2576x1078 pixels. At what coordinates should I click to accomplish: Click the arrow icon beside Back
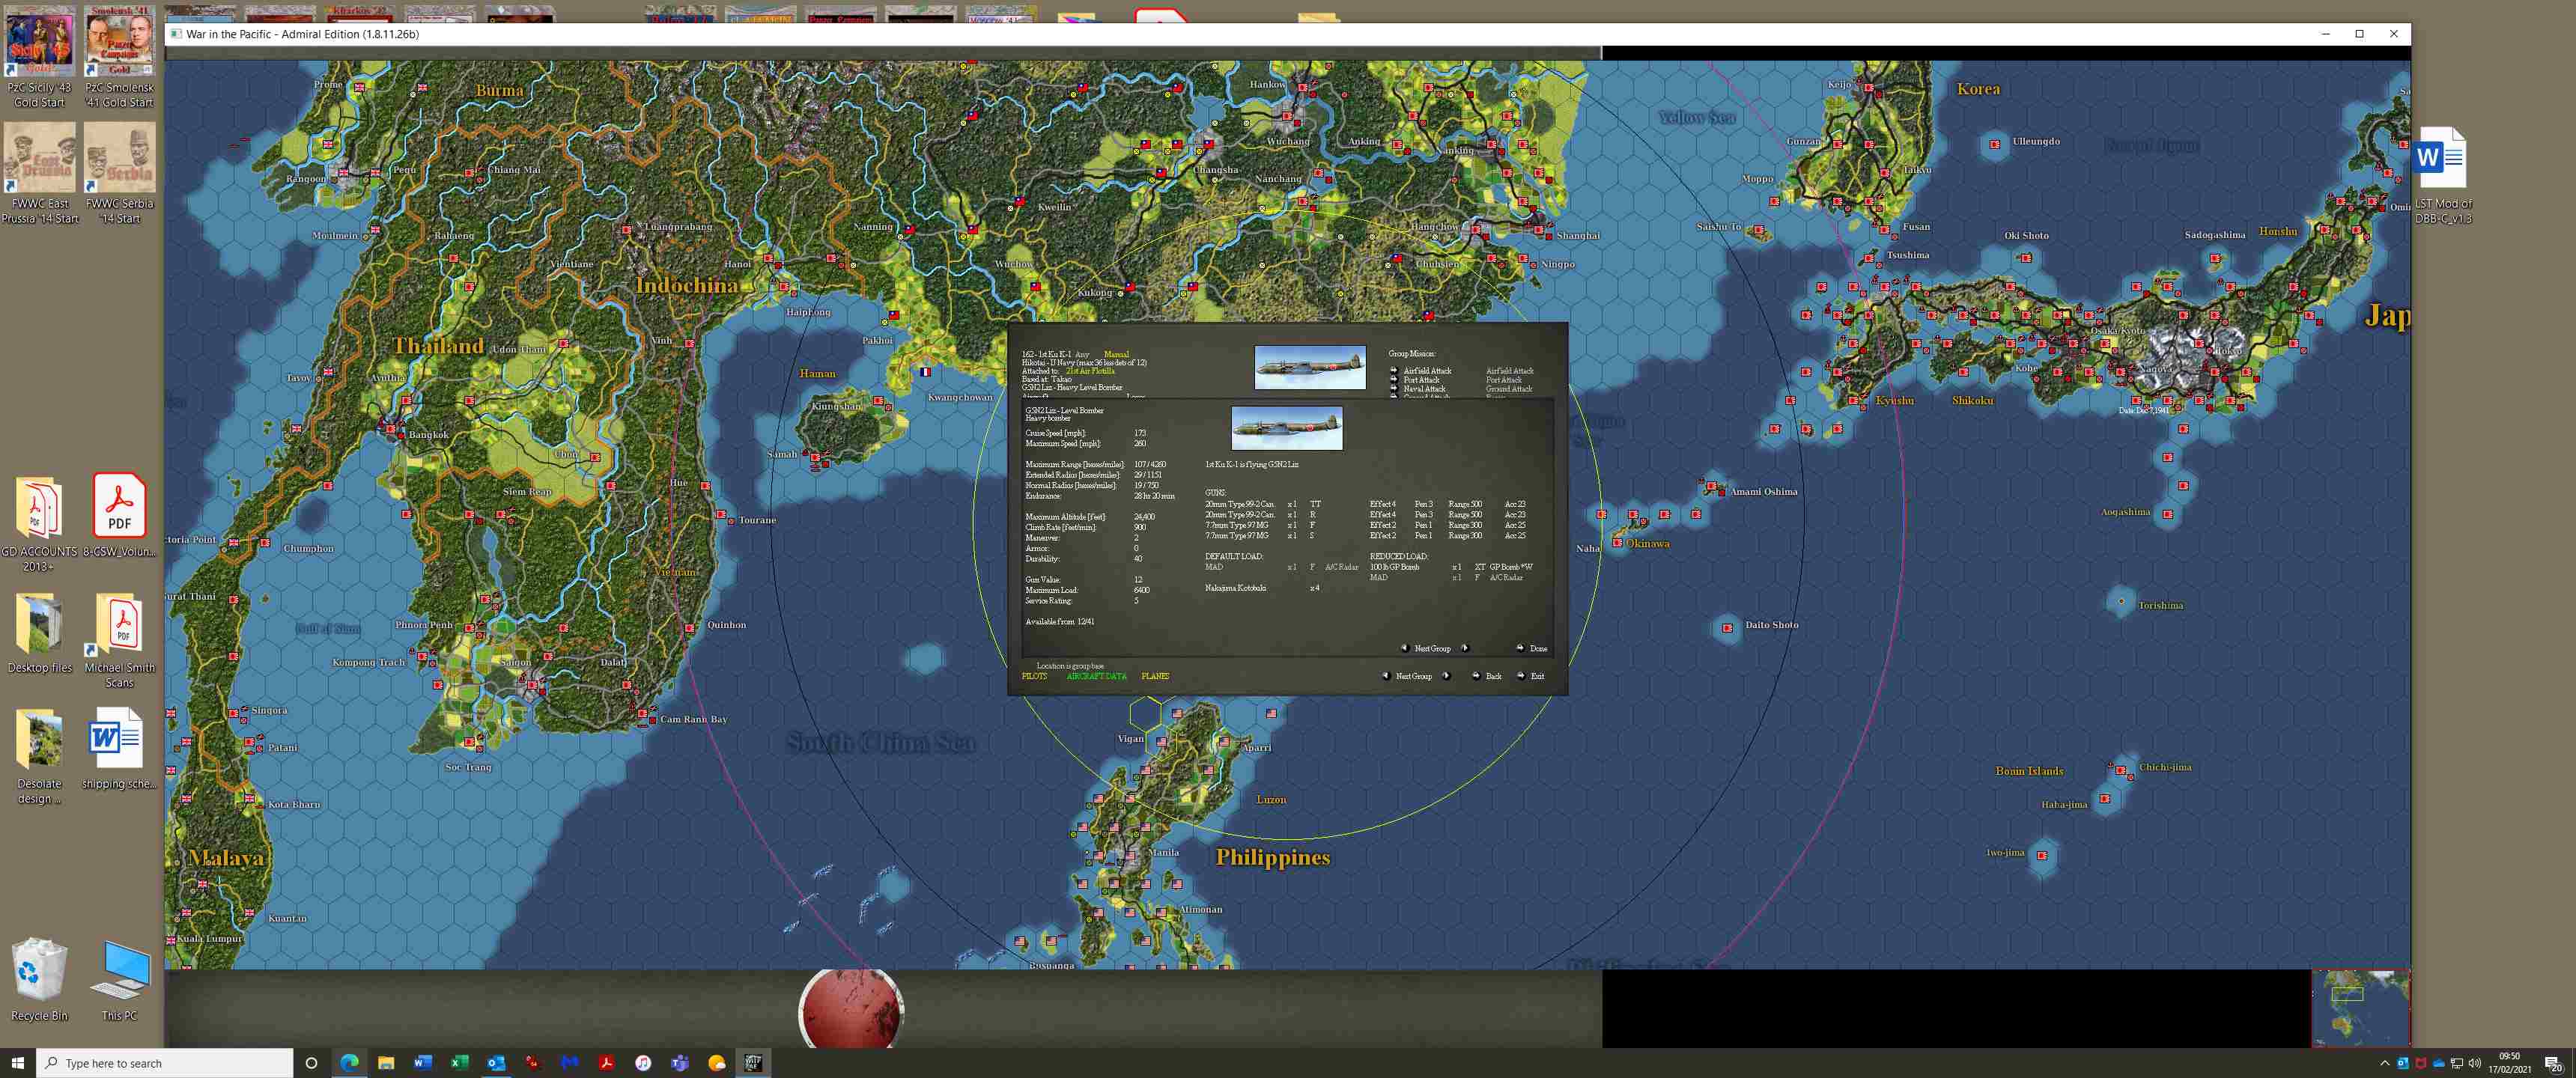(1476, 676)
